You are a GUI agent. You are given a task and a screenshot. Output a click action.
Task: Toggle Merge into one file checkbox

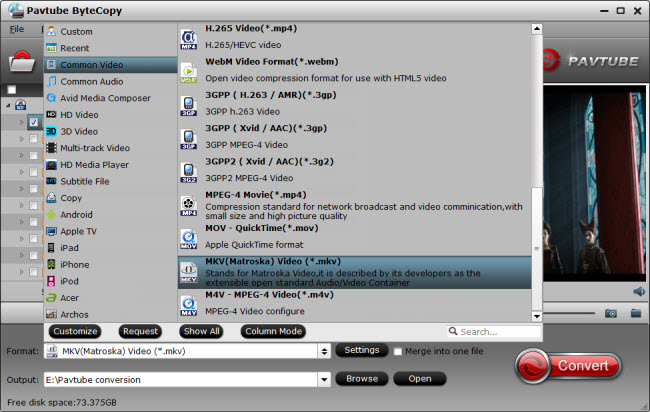pos(398,351)
